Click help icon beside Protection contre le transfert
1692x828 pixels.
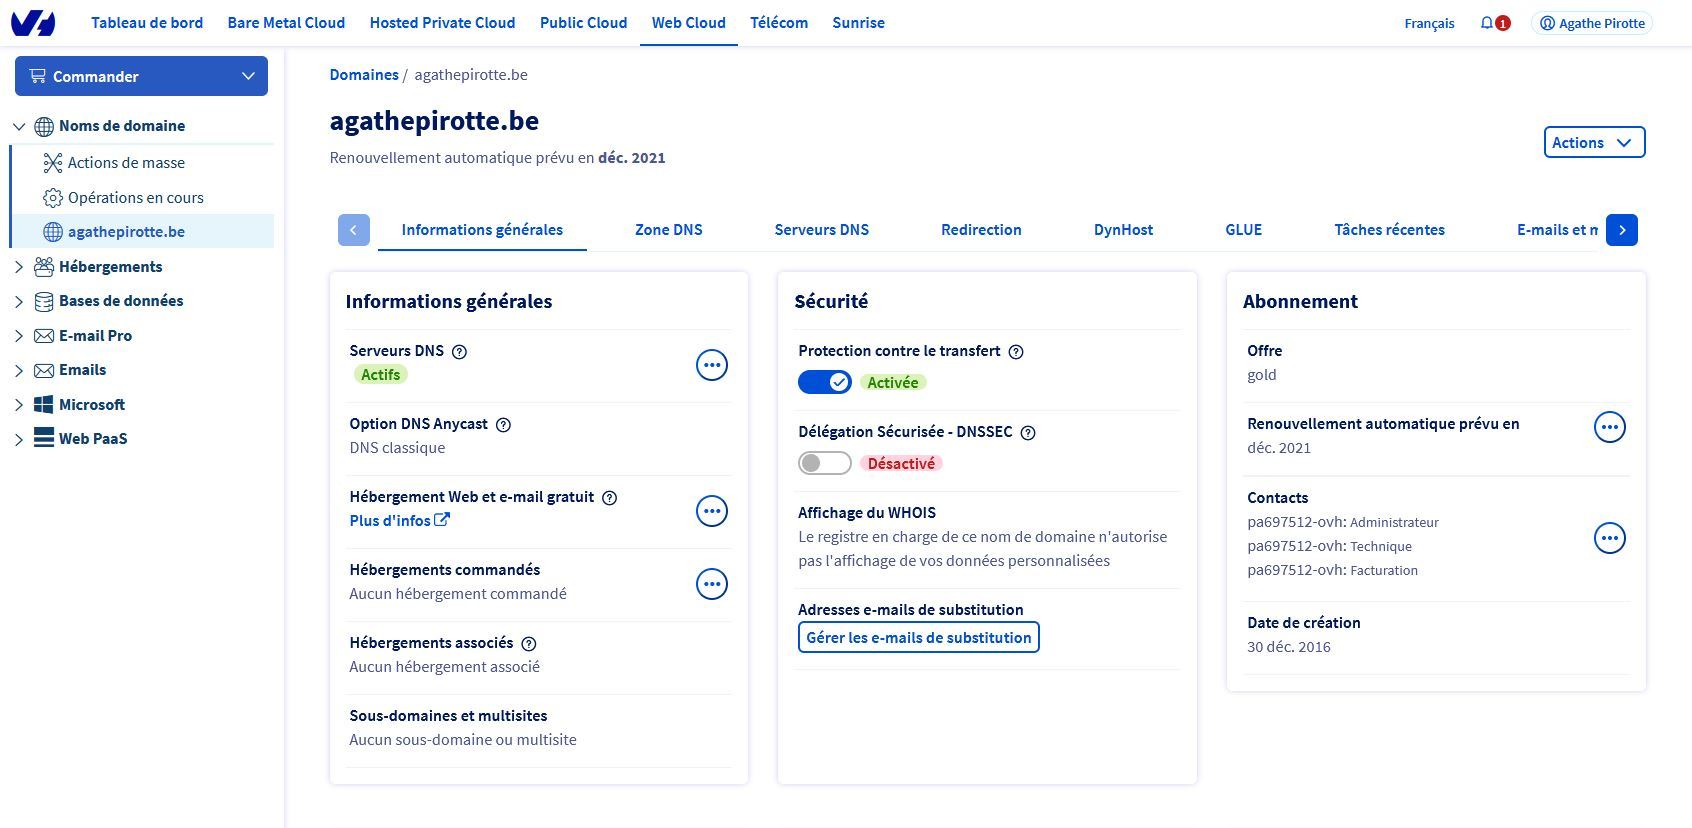[x=1016, y=352]
